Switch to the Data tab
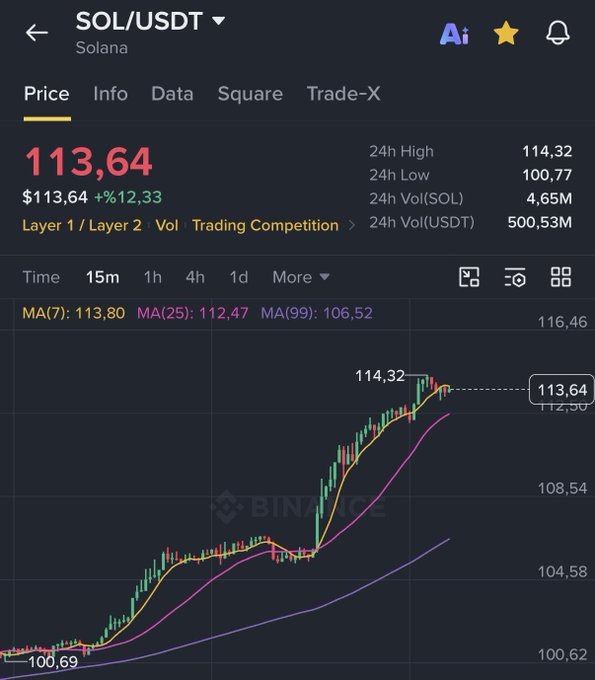This screenshot has width=595, height=680. 172,94
